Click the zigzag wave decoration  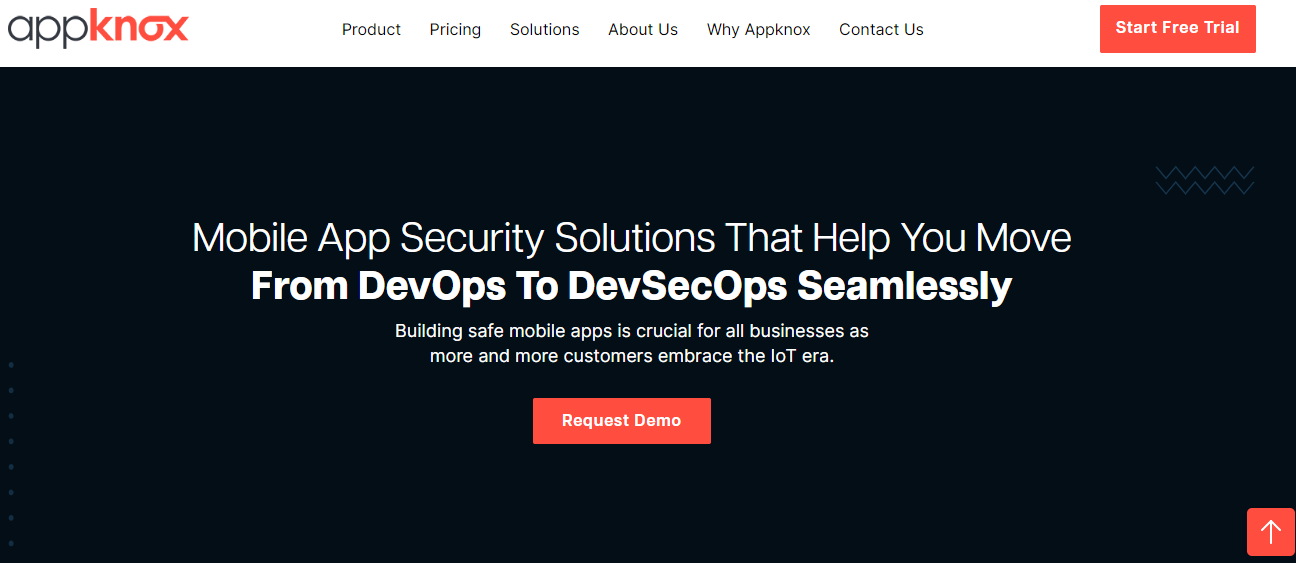pyautogui.click(x=1204, y=180)
